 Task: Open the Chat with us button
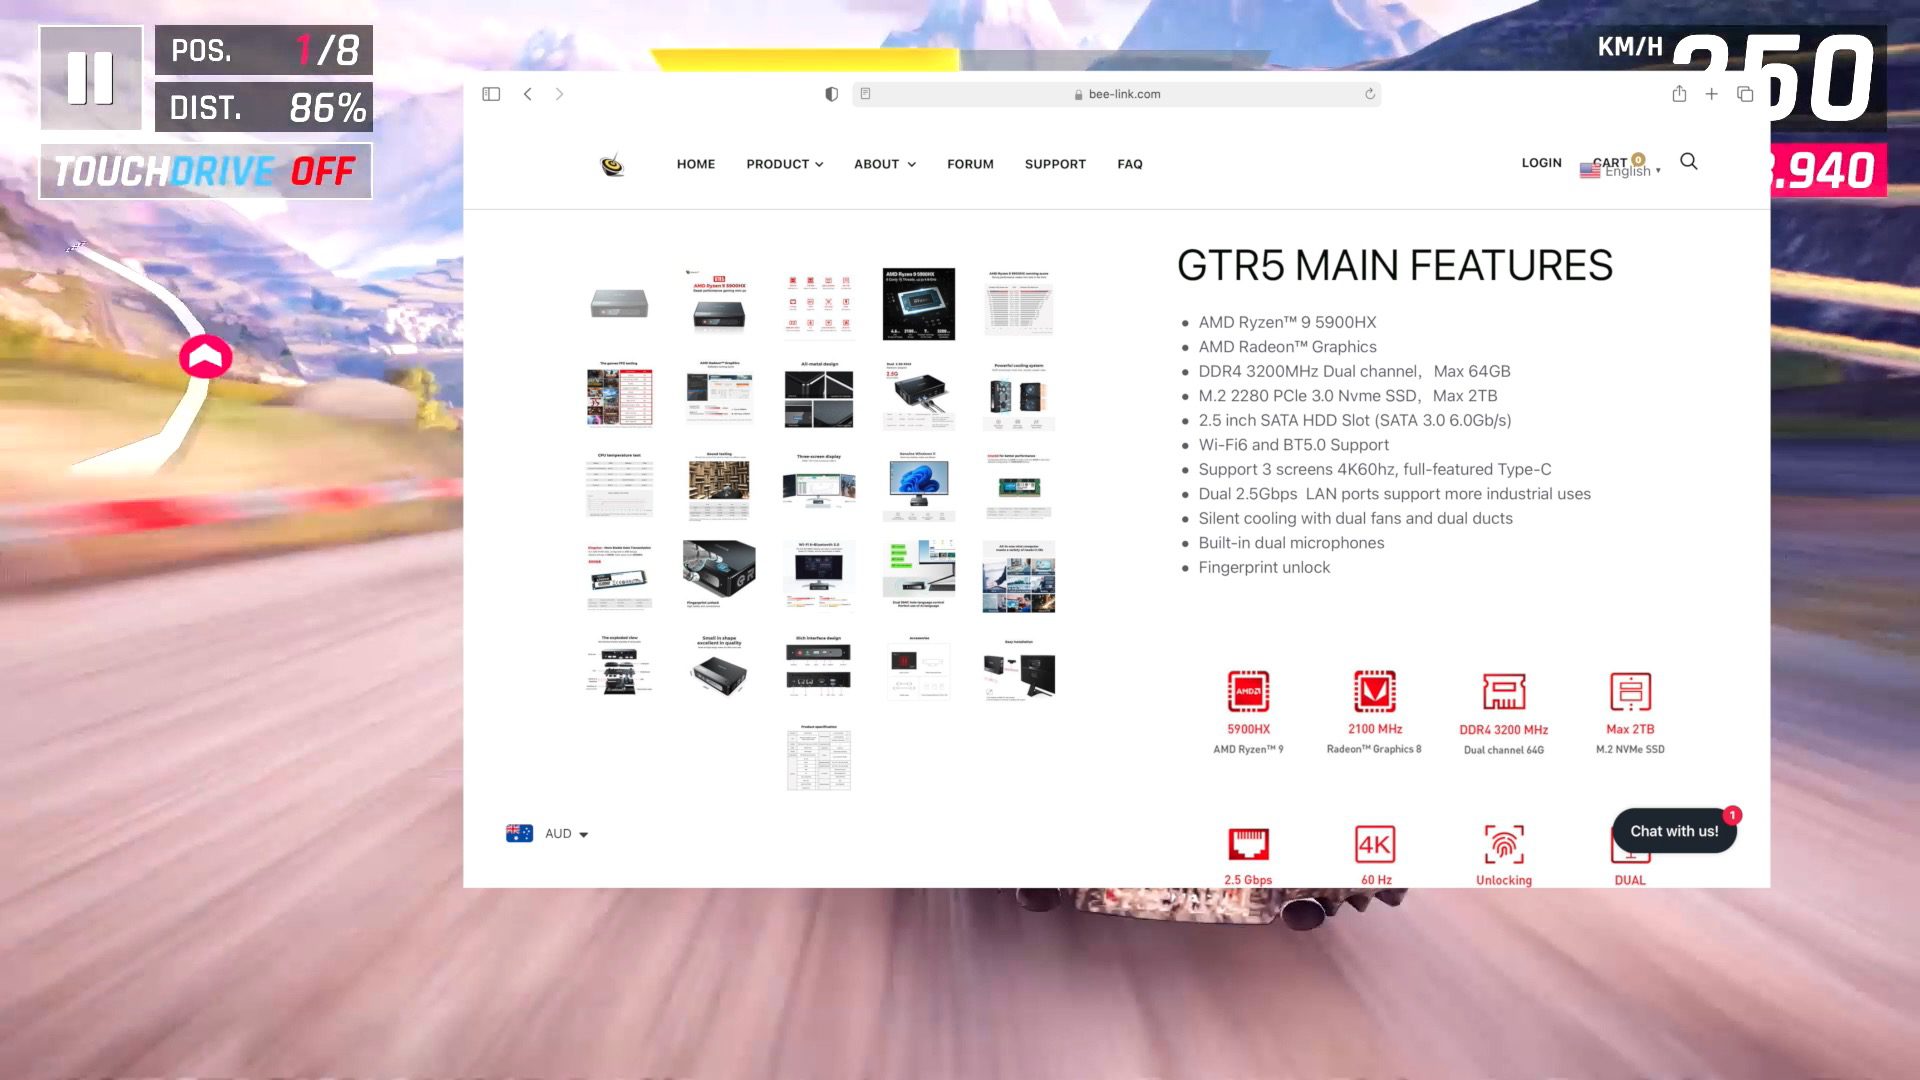pyautogui.click(x=1674, y=831)
